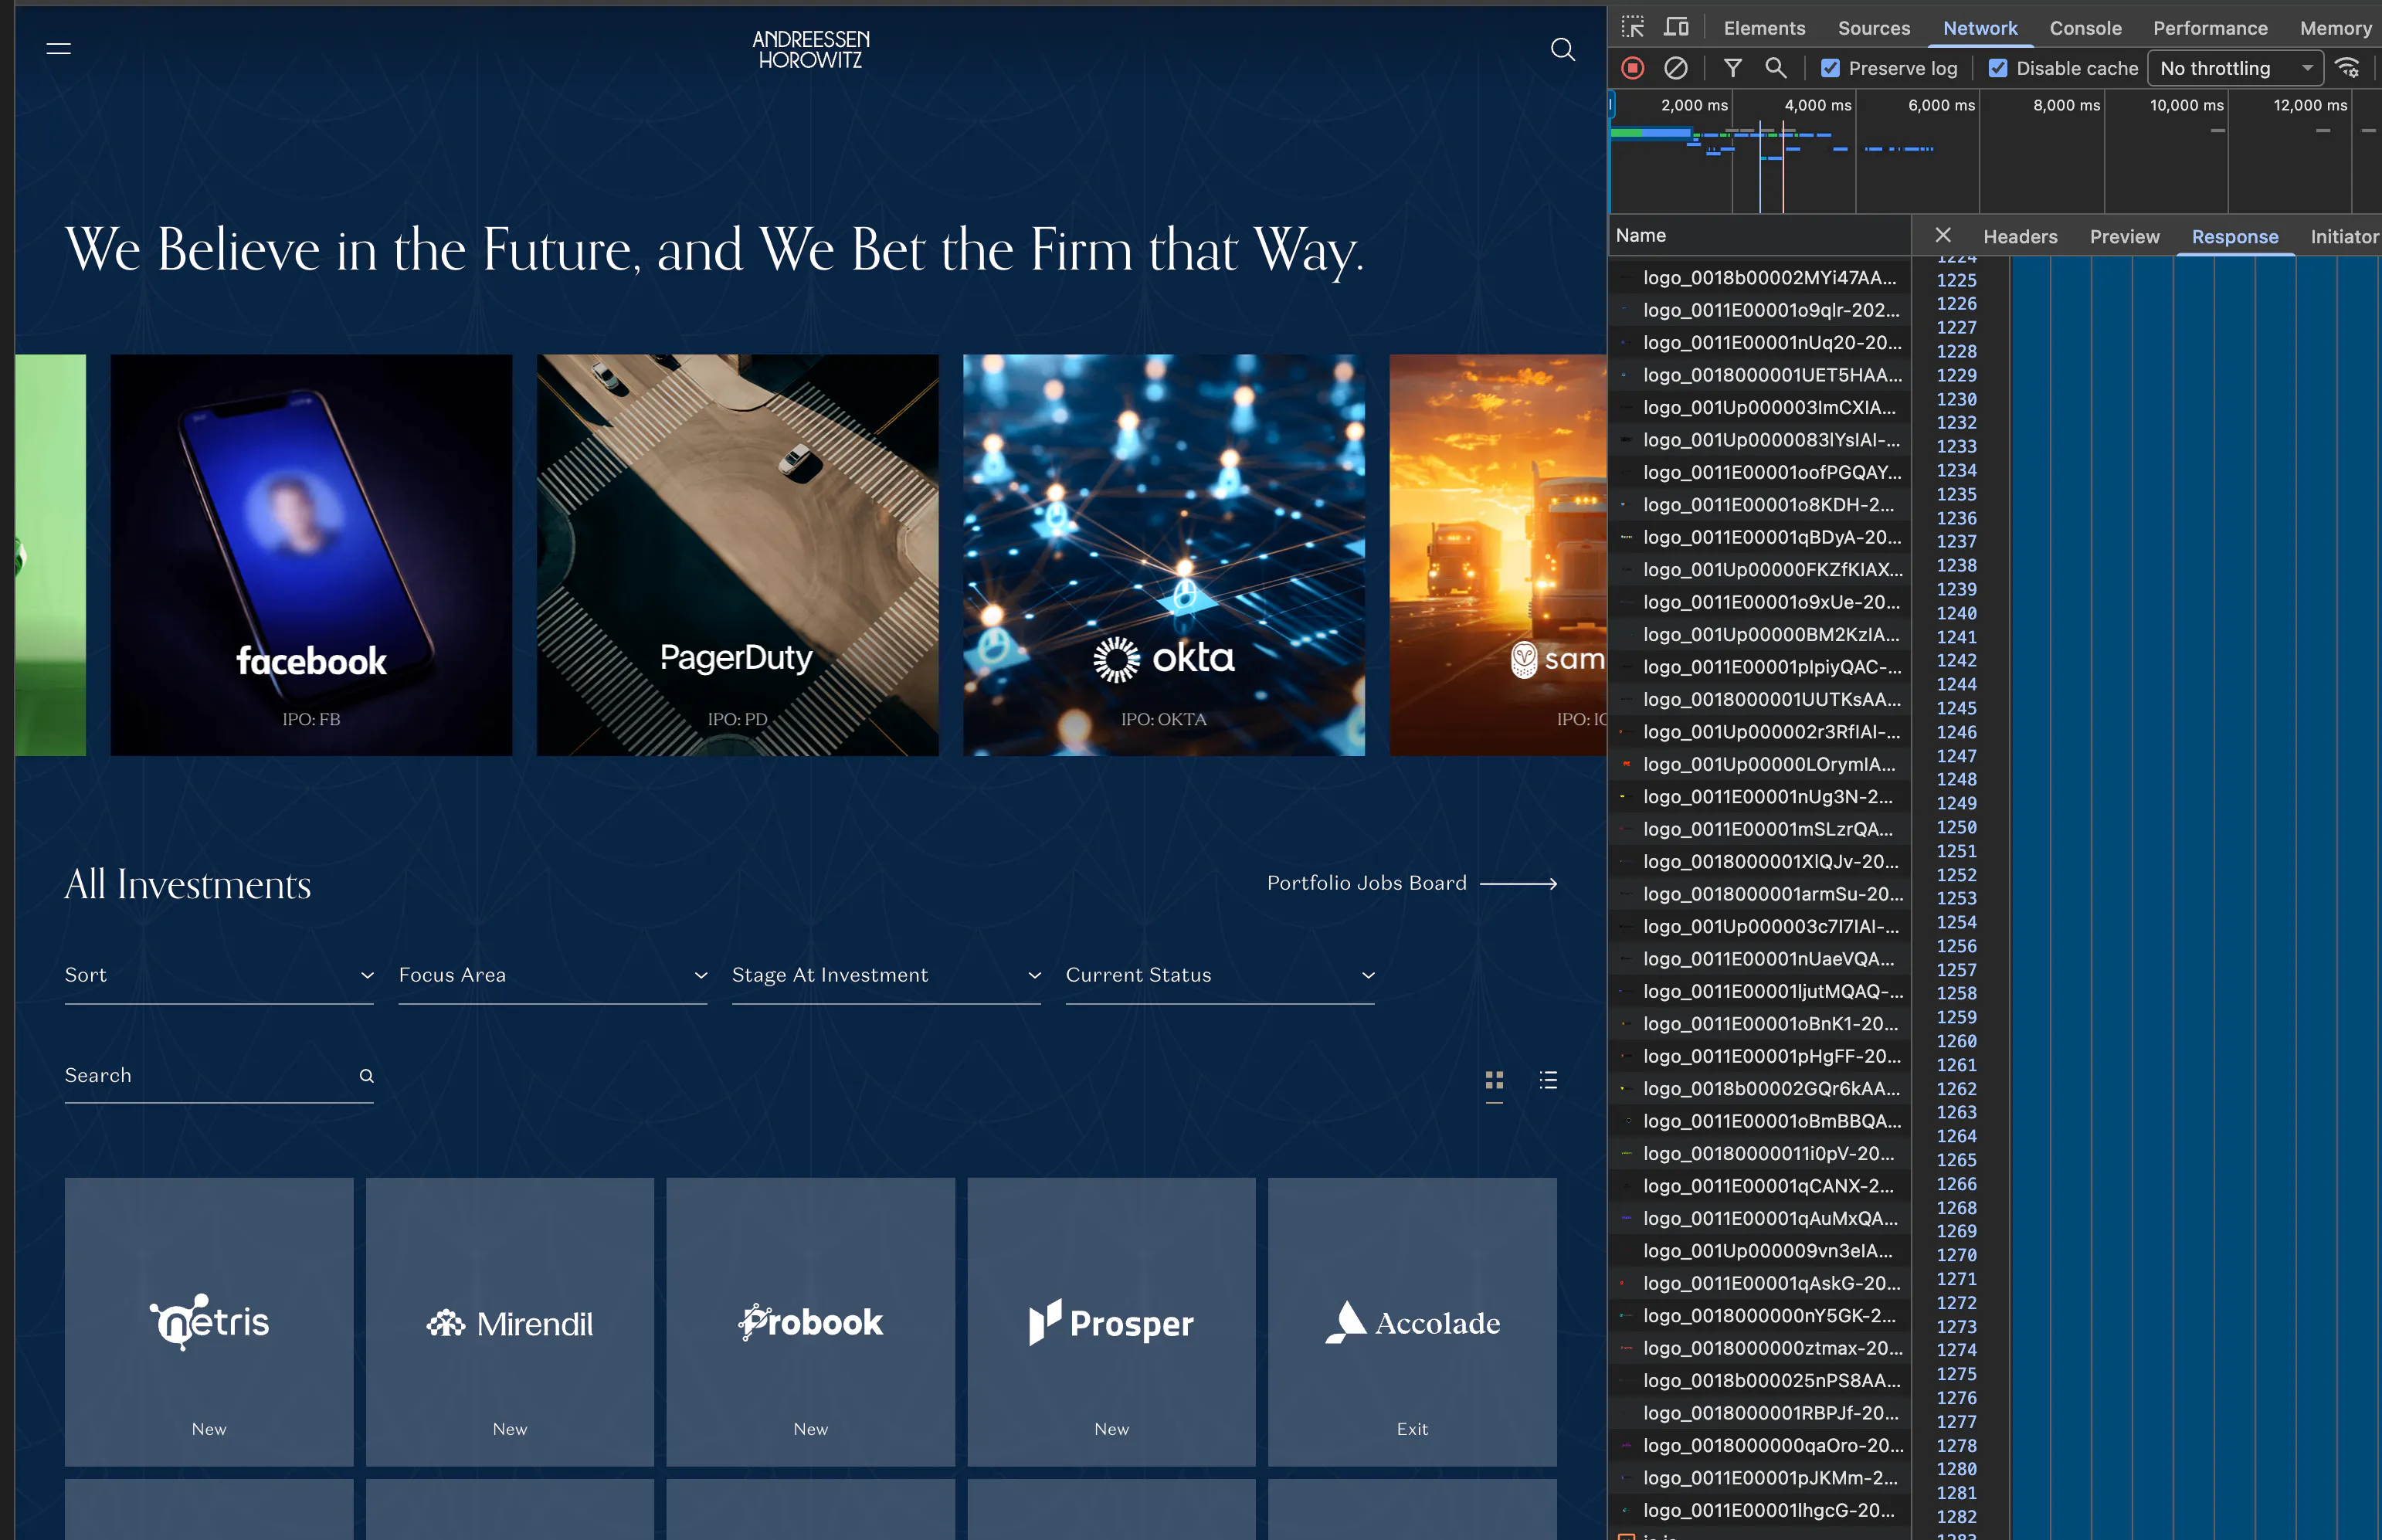Select request logo_0018b00002MYi47AA...
Screen dimensions: 2382x1540
point(1760,277)
